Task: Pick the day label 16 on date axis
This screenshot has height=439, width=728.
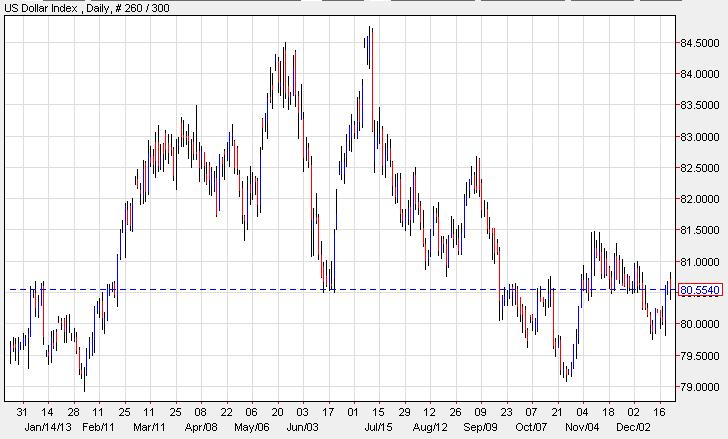Action: tap(659, 412)
